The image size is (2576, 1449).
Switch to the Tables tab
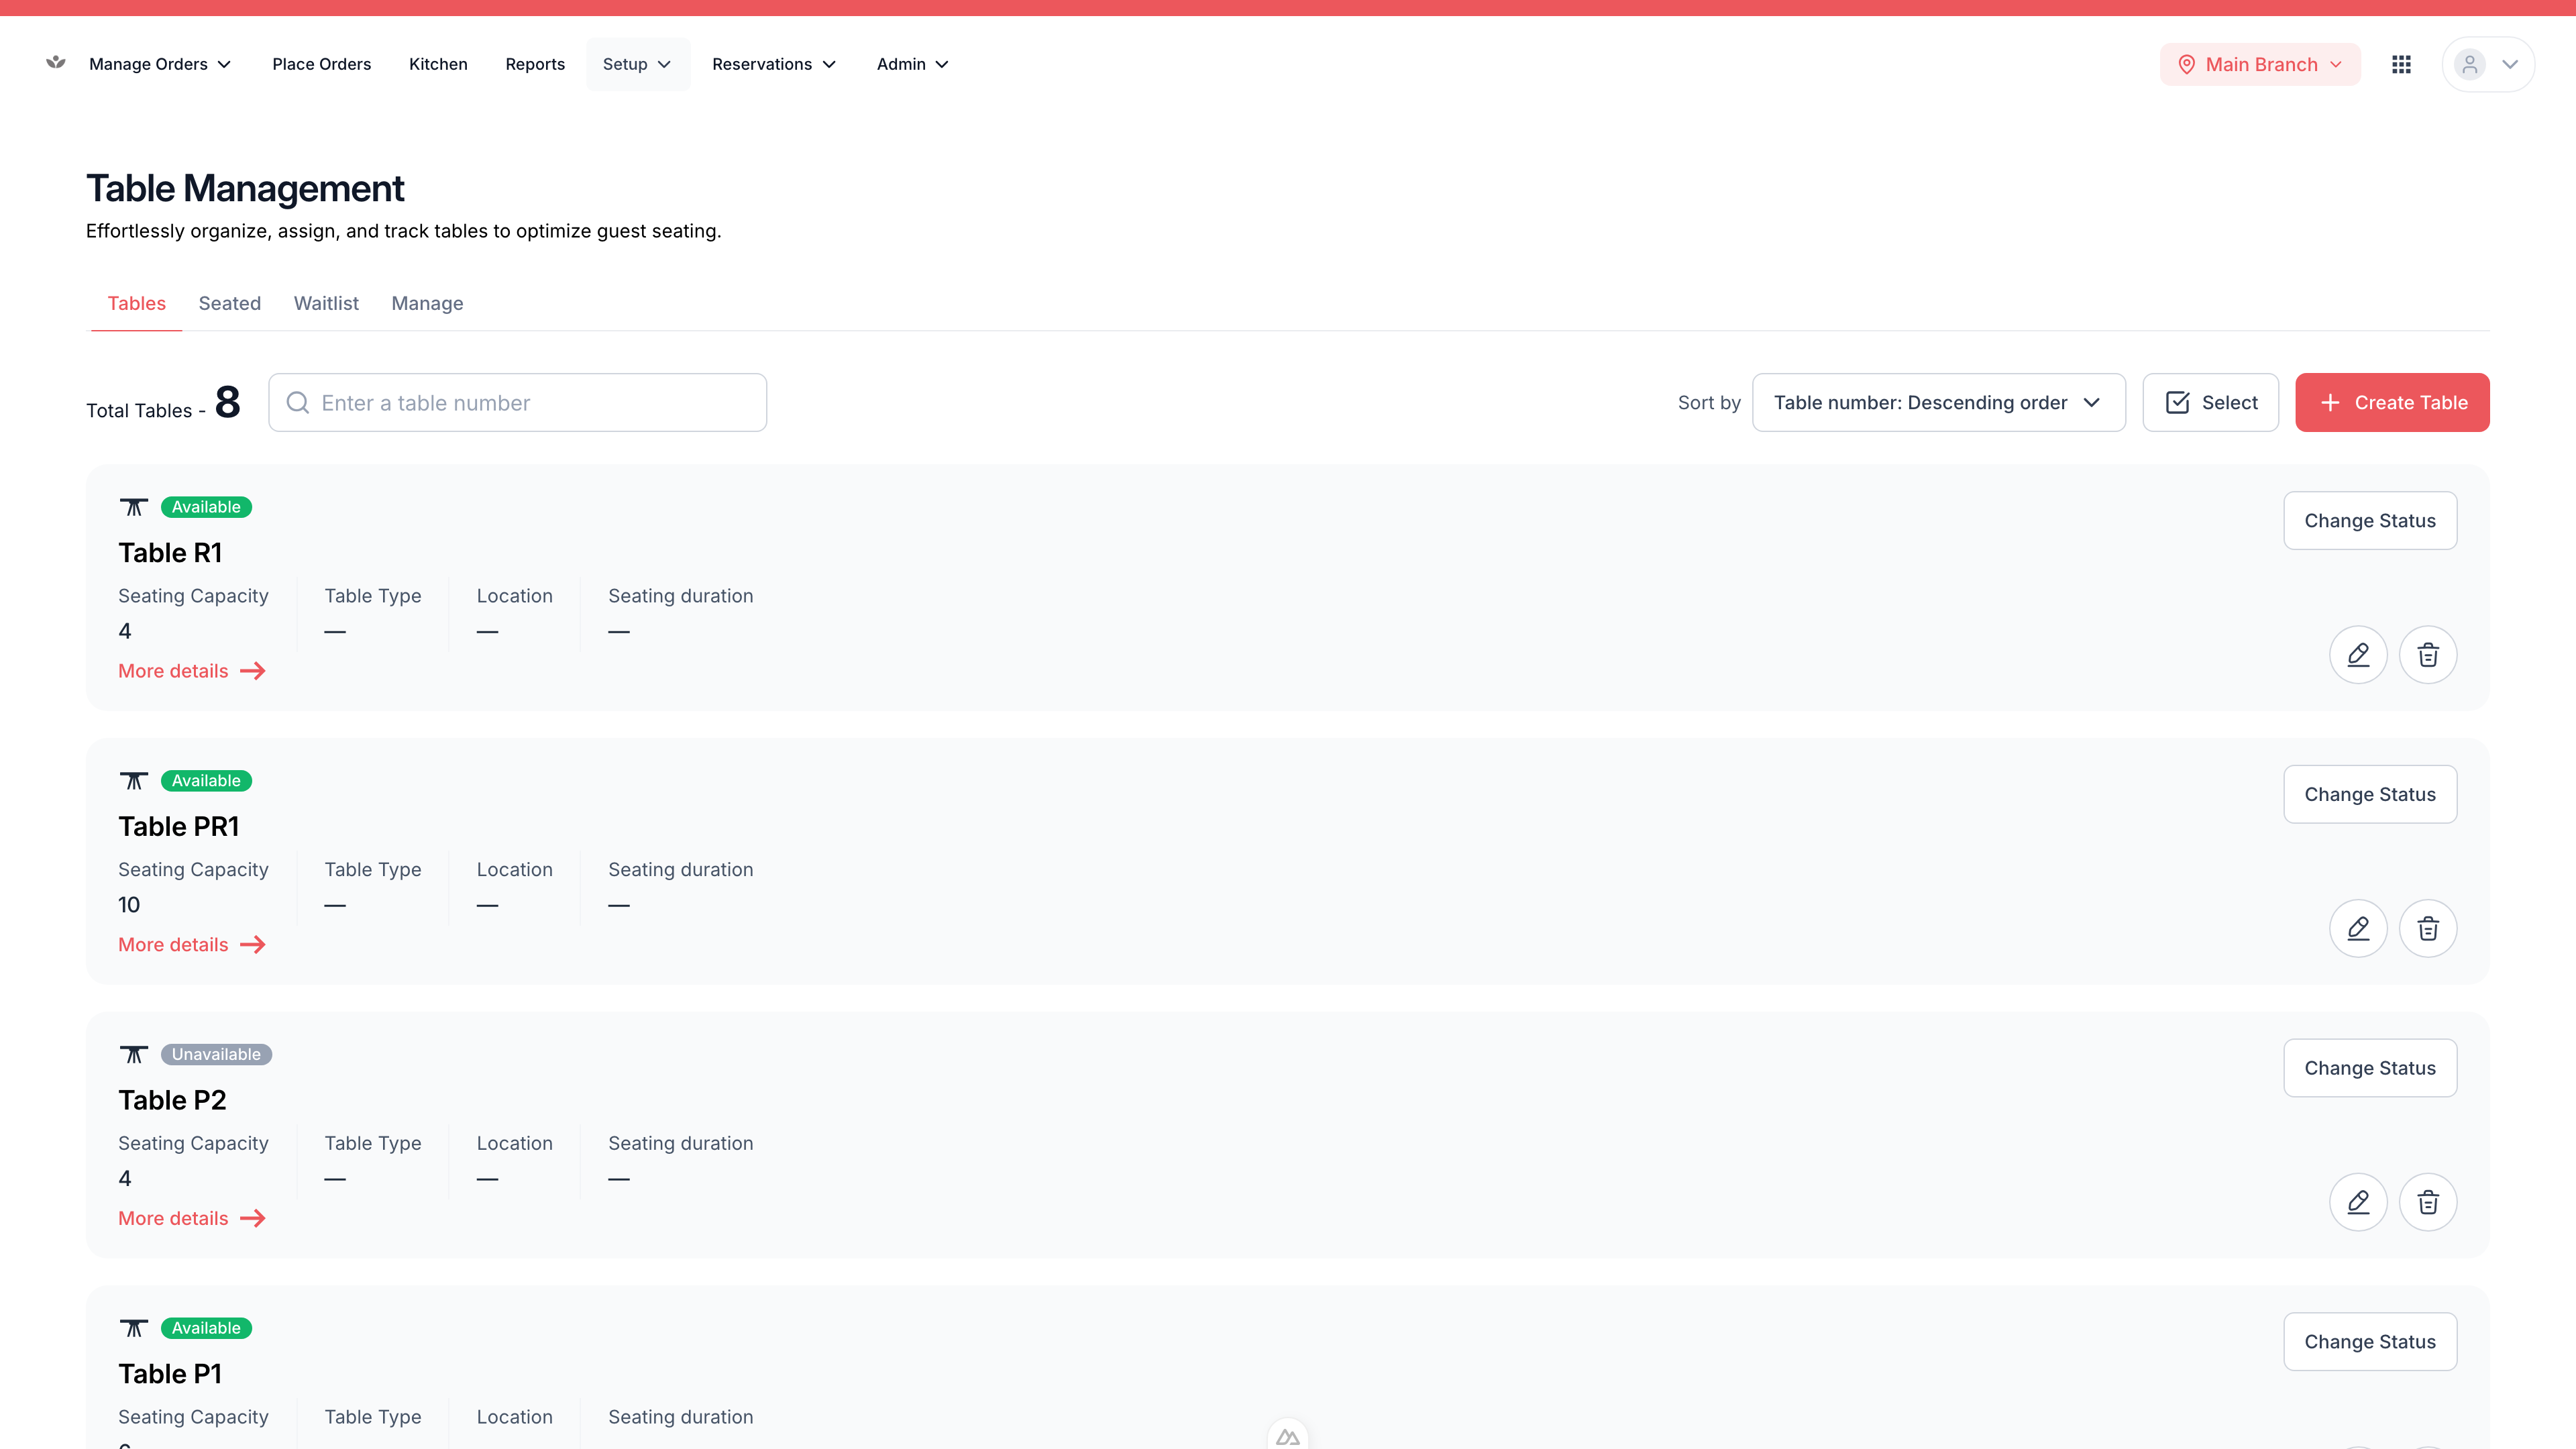137,303
